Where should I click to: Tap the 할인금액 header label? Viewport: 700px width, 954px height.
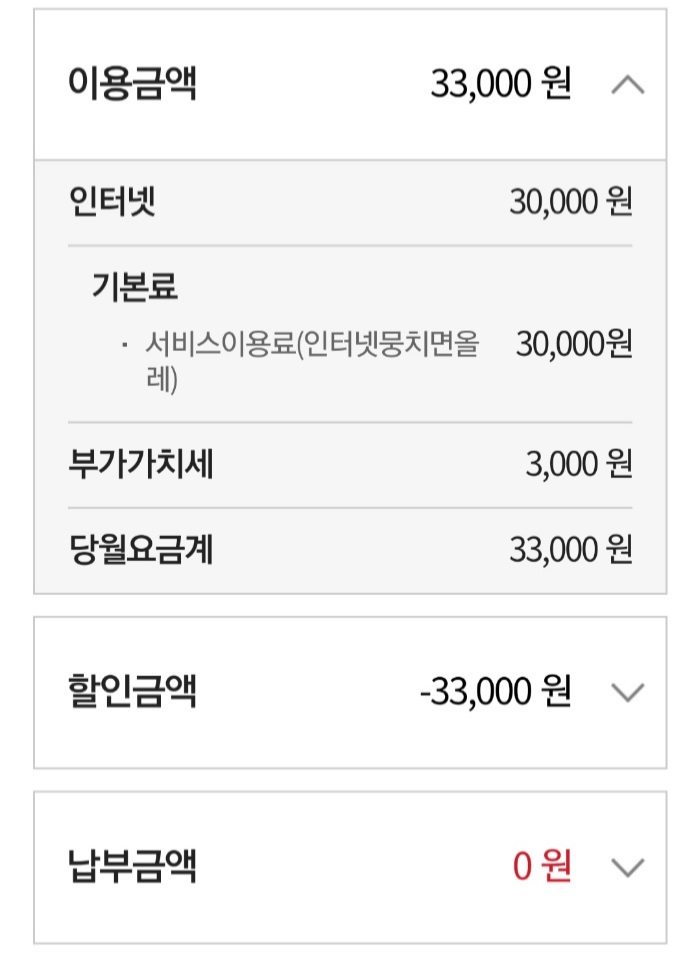tap(132, 691)
